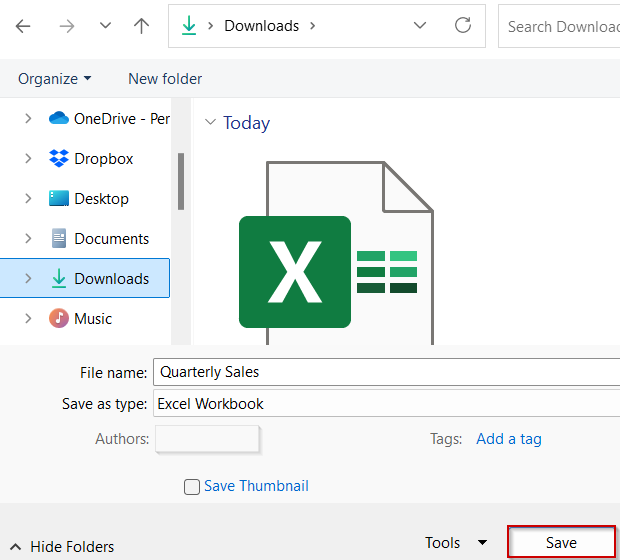Open the address bar history dropdown
The height and width of the screenshot is (560, 620).
420,26
